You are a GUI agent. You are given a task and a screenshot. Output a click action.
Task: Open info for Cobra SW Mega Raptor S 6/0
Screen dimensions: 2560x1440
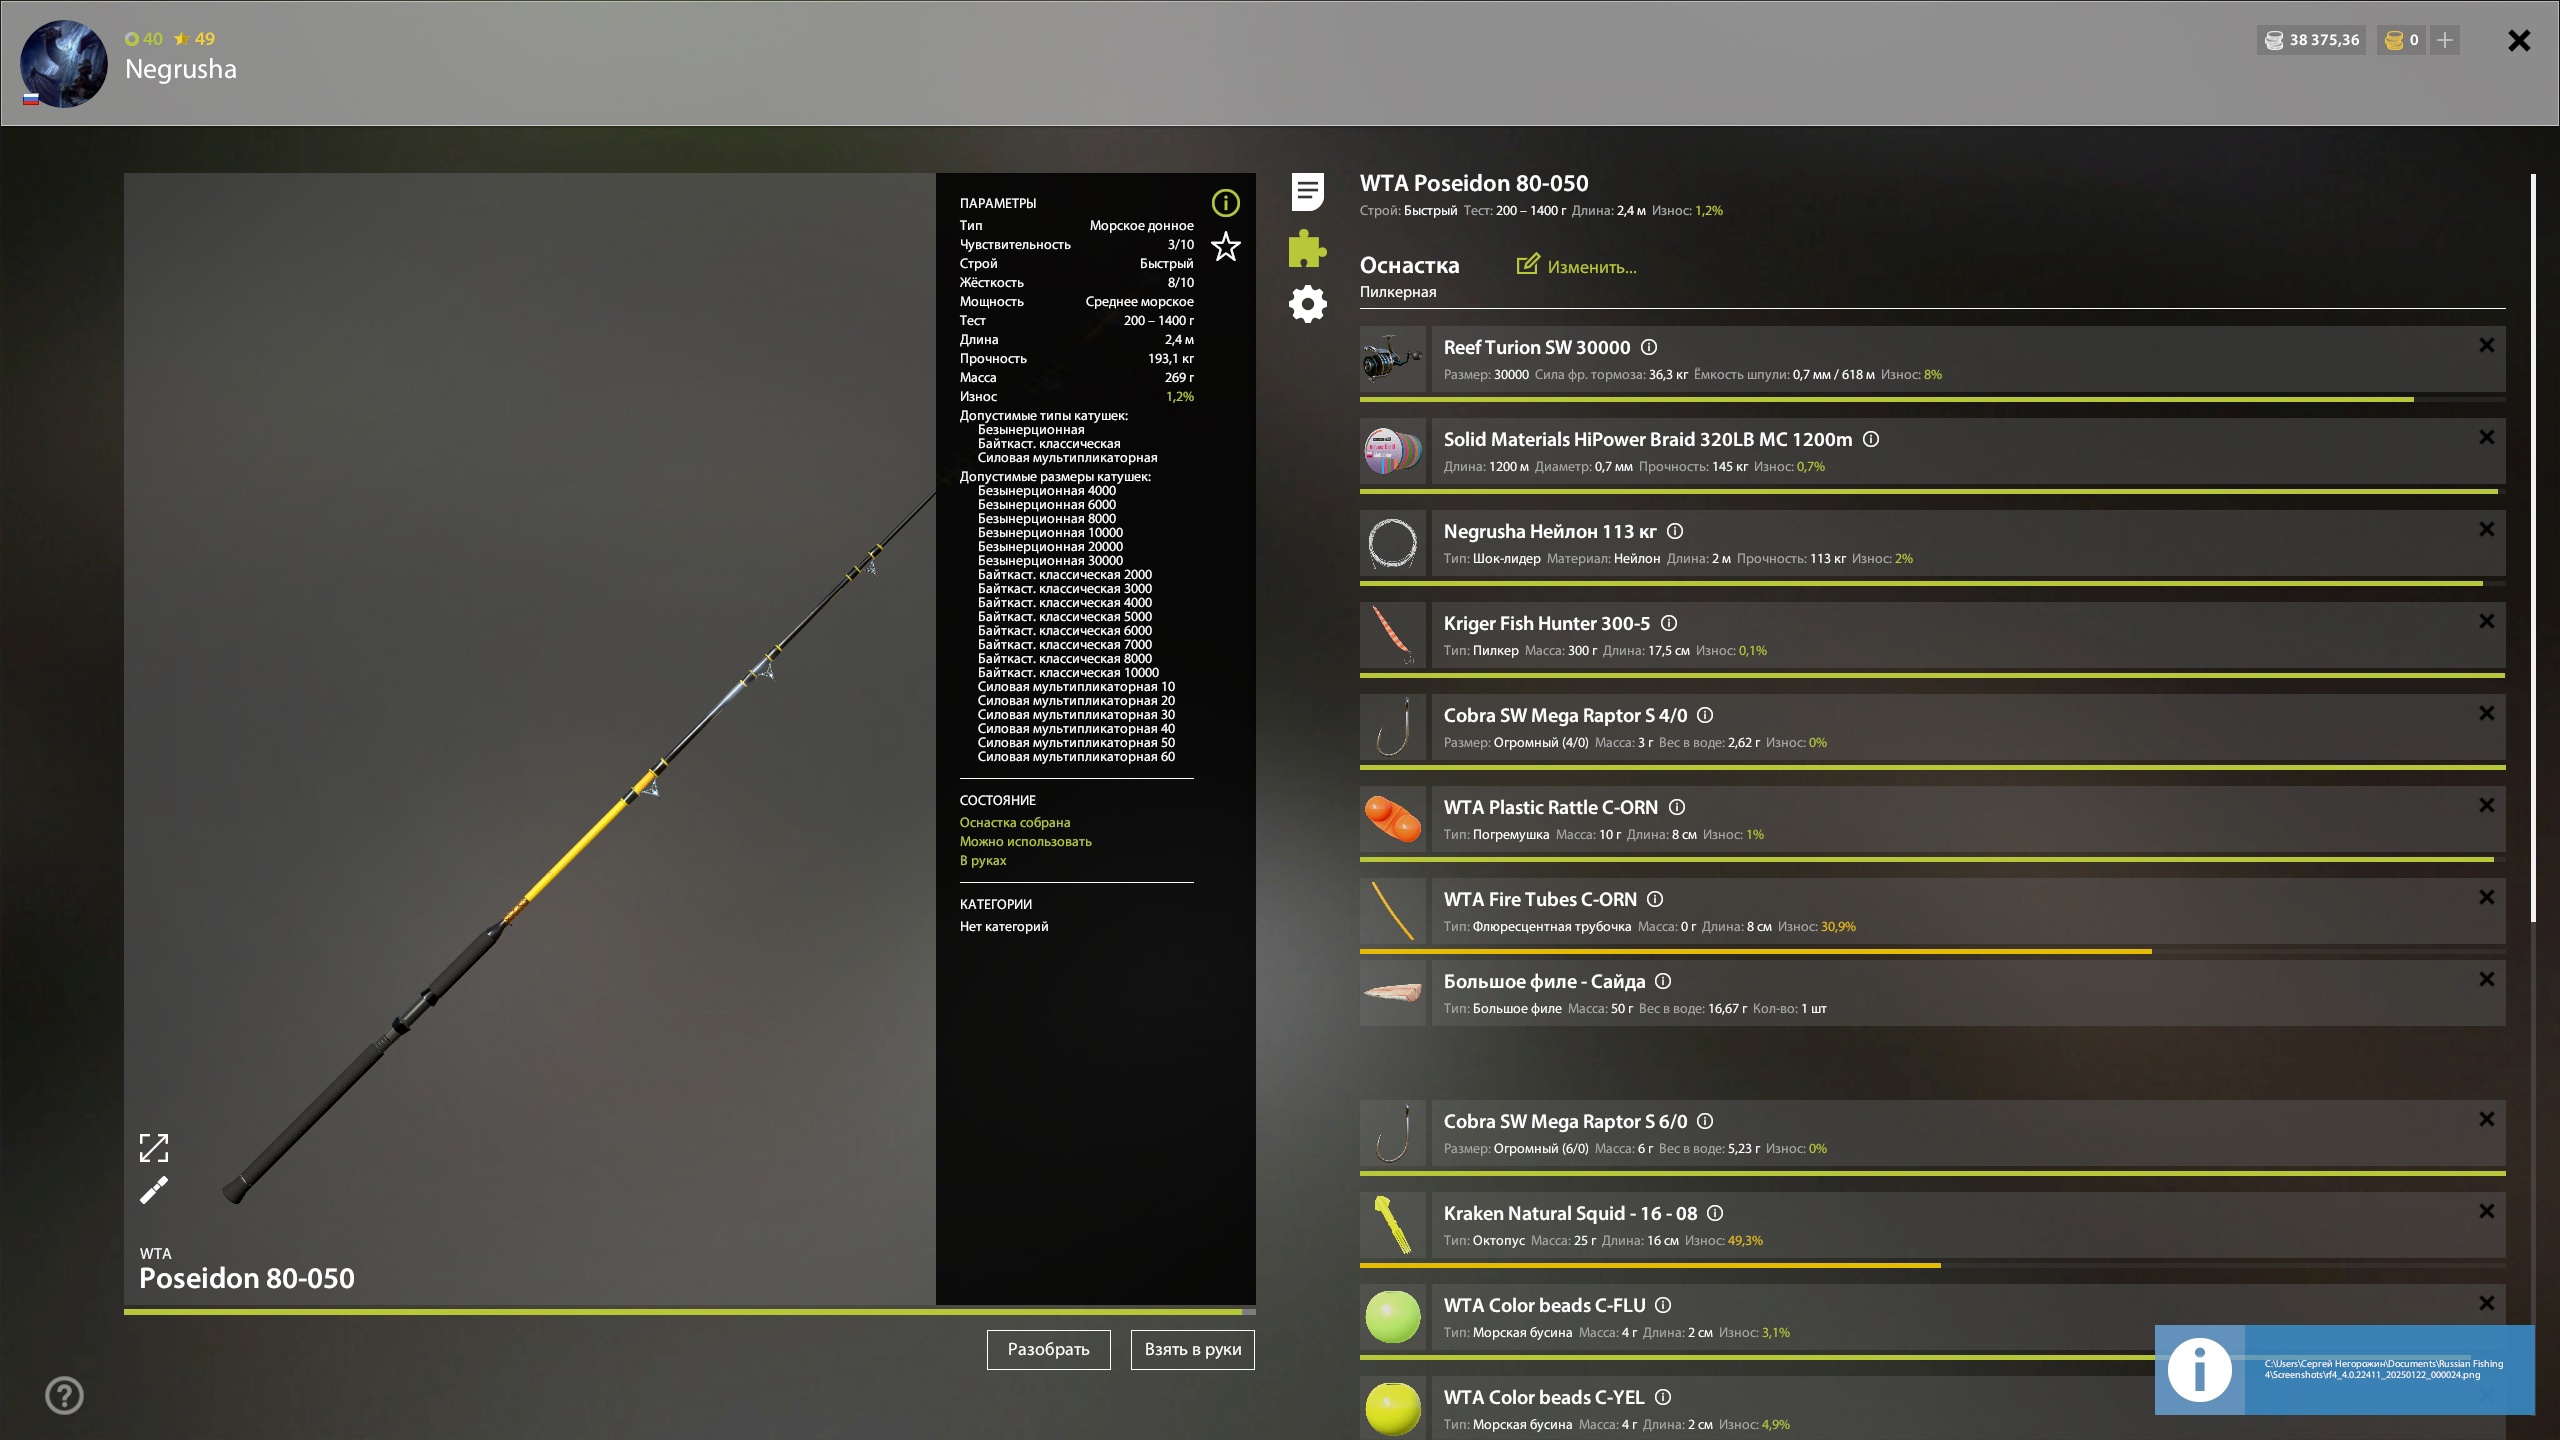tap(1705, 1121)
